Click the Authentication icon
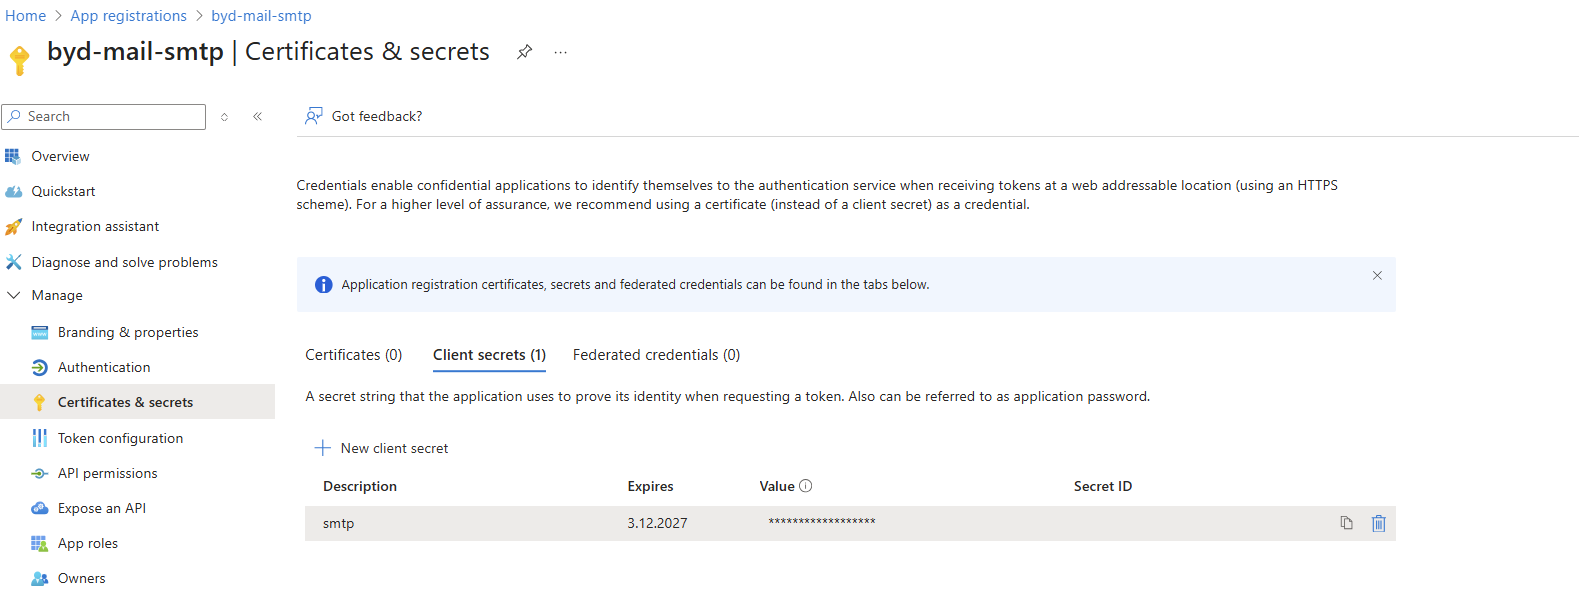The width and height of the screenshot is (1579, 603). [40, 367]
